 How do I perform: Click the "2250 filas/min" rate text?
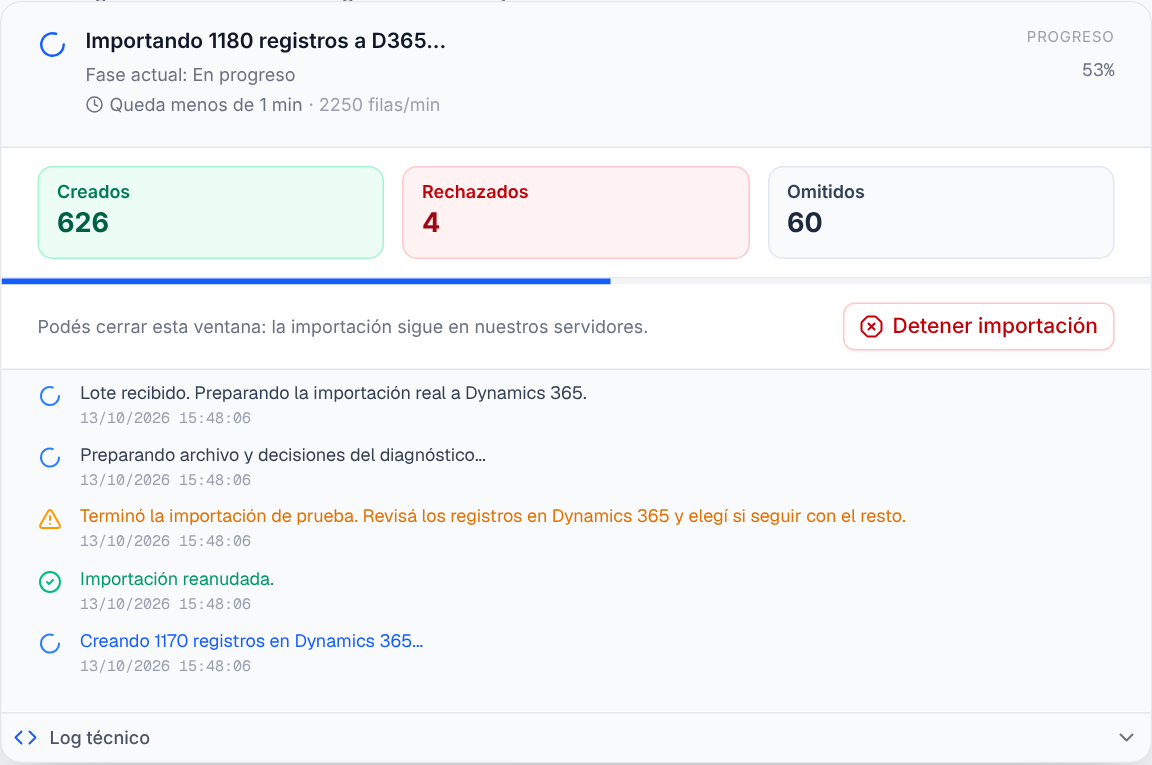pos(379,105)
